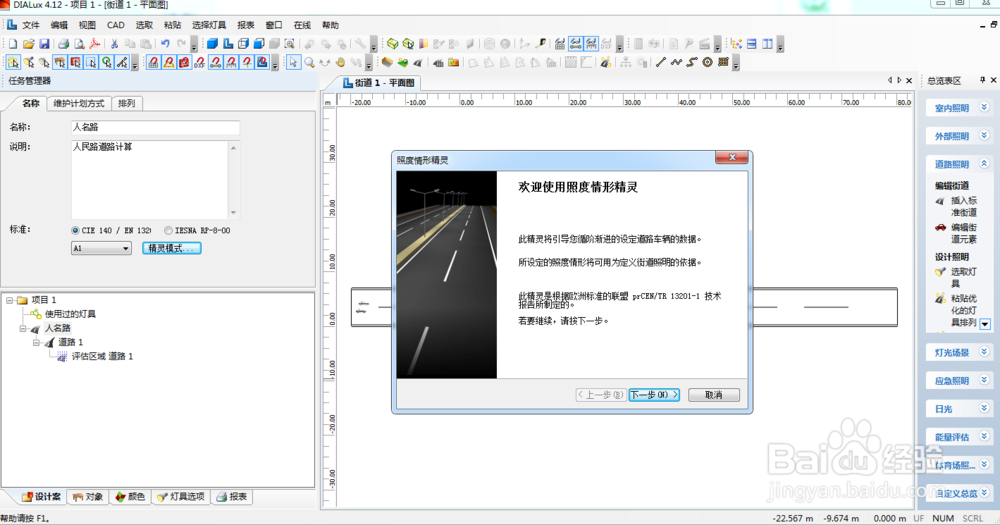1000x525 pixels.
Task: Undo the last action with the blue arrow
Action: (165, 43)
